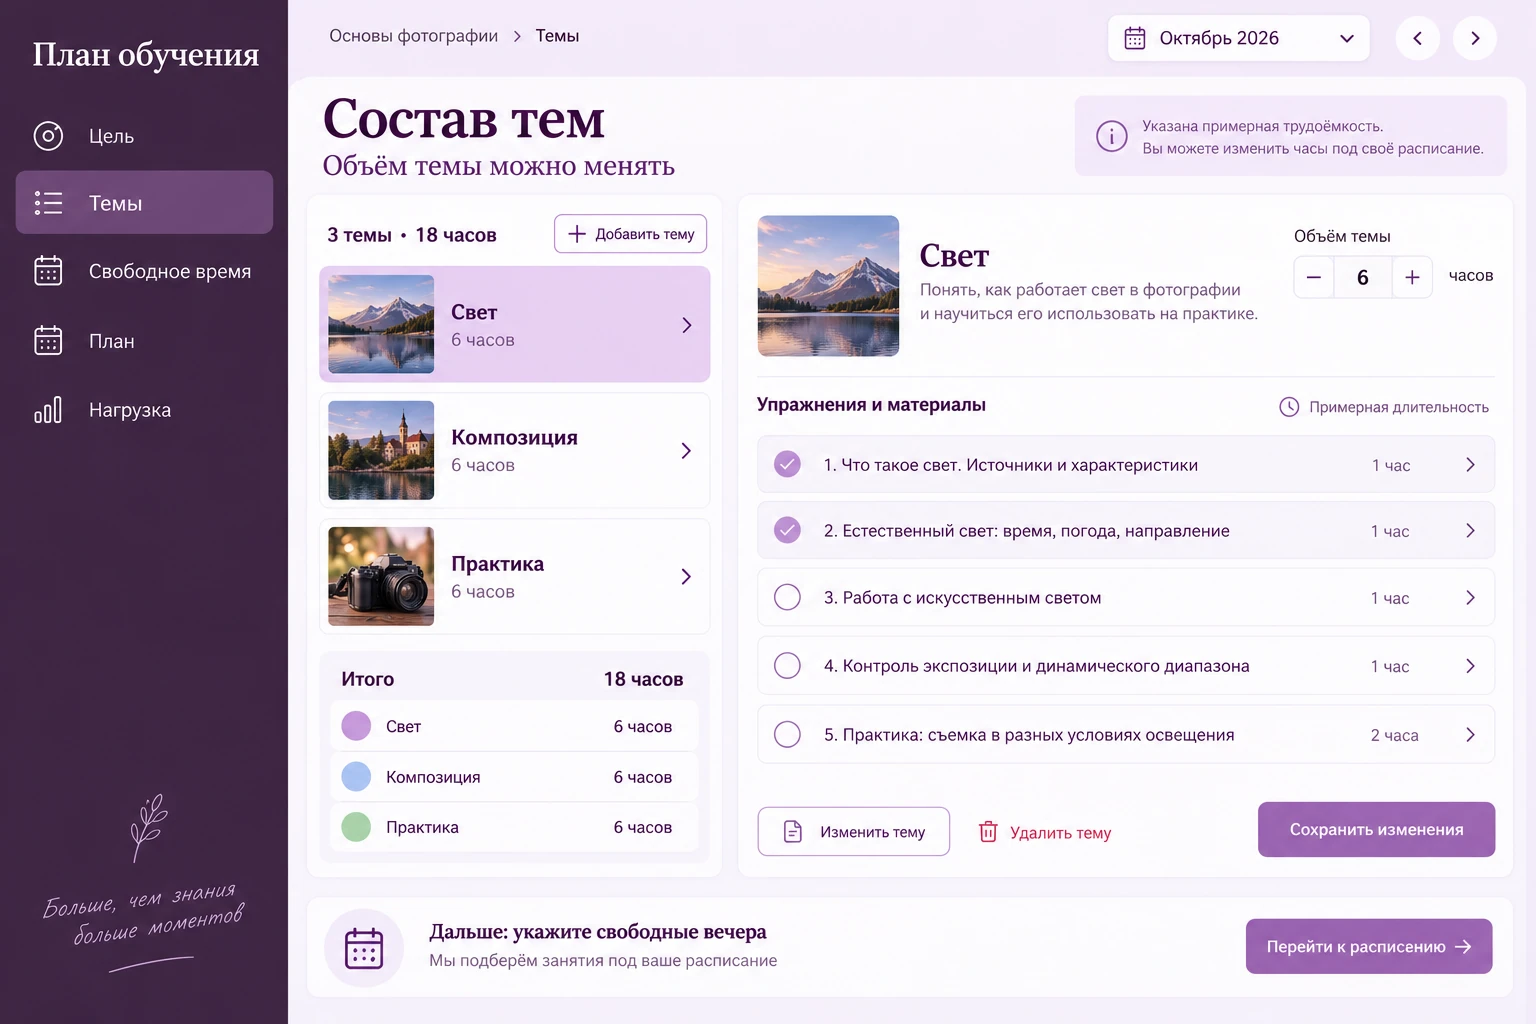Click the mountain lake thumbnail in Свет details
Image resolution: width=1536 pixels, height=1024 pixels.
828,286
